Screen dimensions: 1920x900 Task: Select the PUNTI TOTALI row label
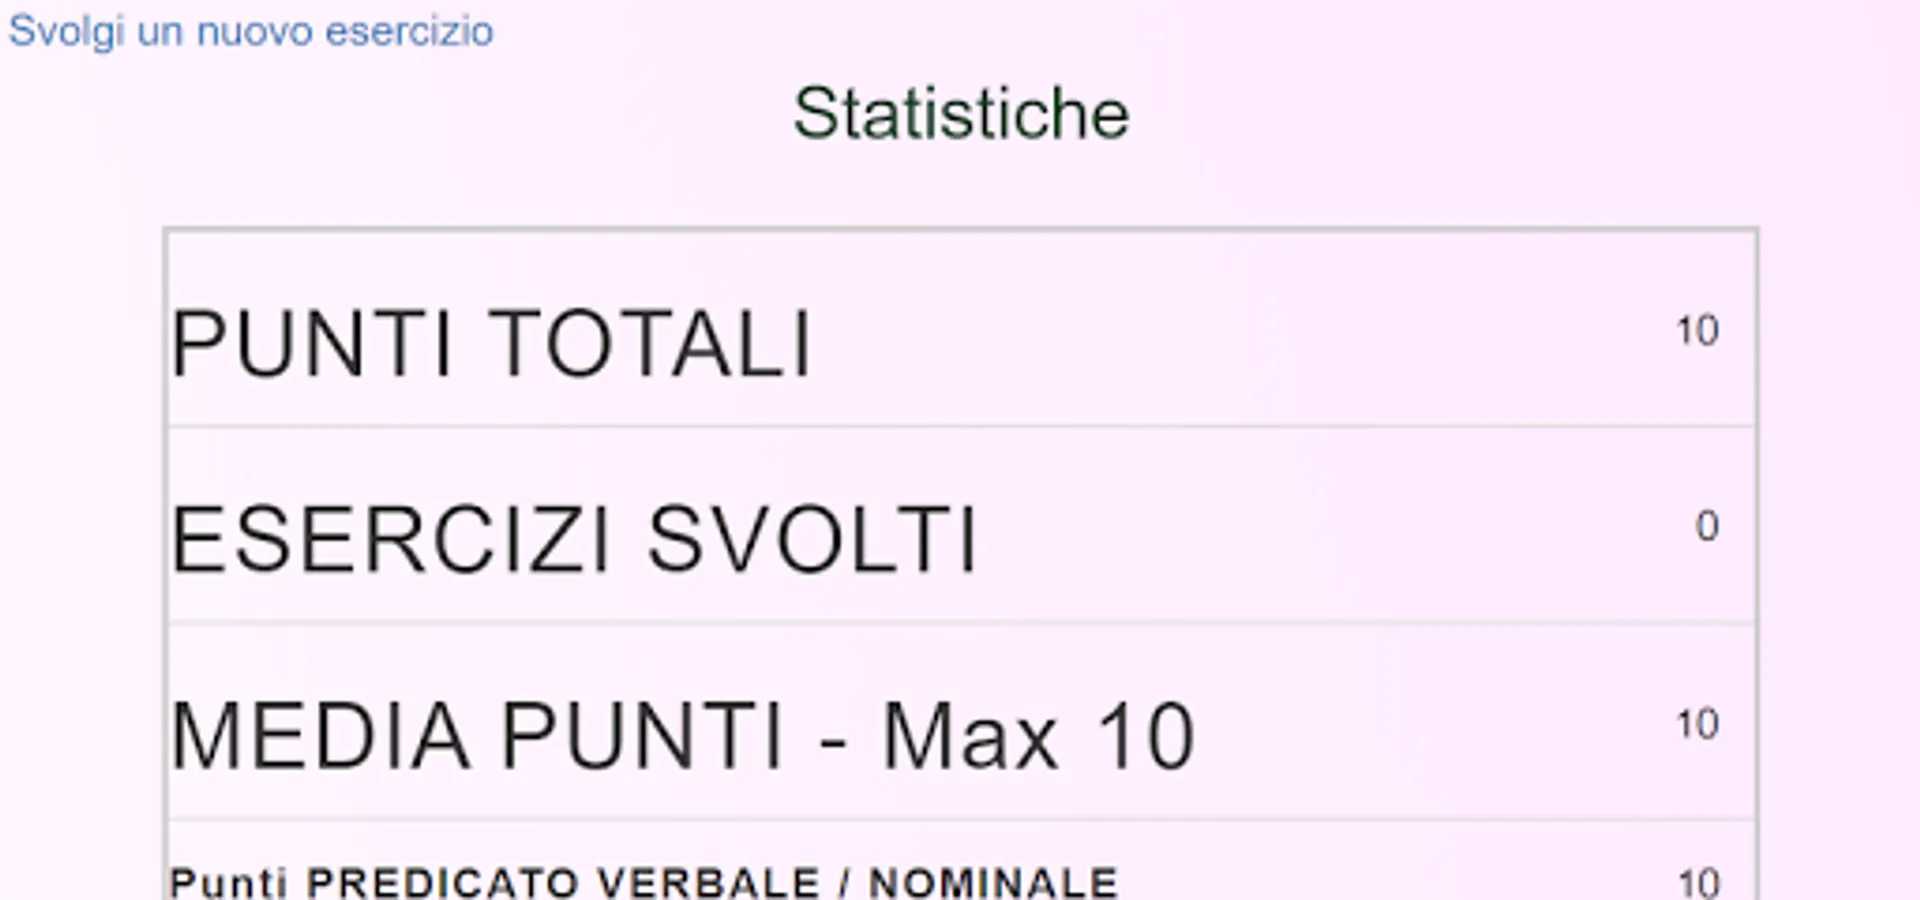[490, 343]
